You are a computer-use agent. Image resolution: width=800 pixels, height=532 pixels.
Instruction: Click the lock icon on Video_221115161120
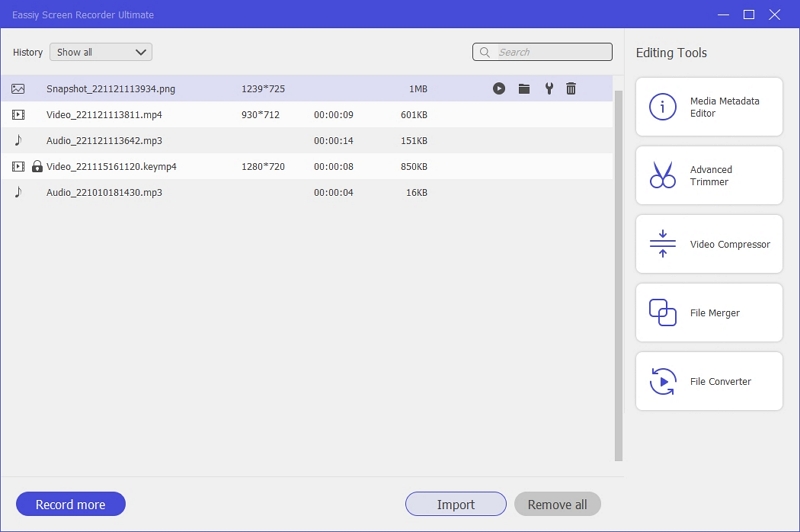coord(37,167)
